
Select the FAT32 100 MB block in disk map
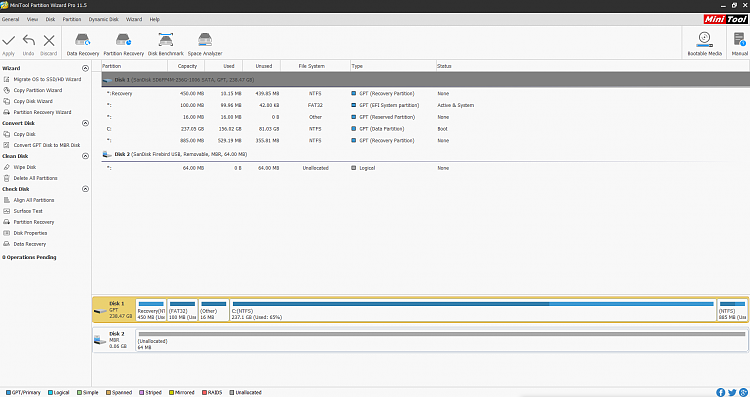[182, 310]
